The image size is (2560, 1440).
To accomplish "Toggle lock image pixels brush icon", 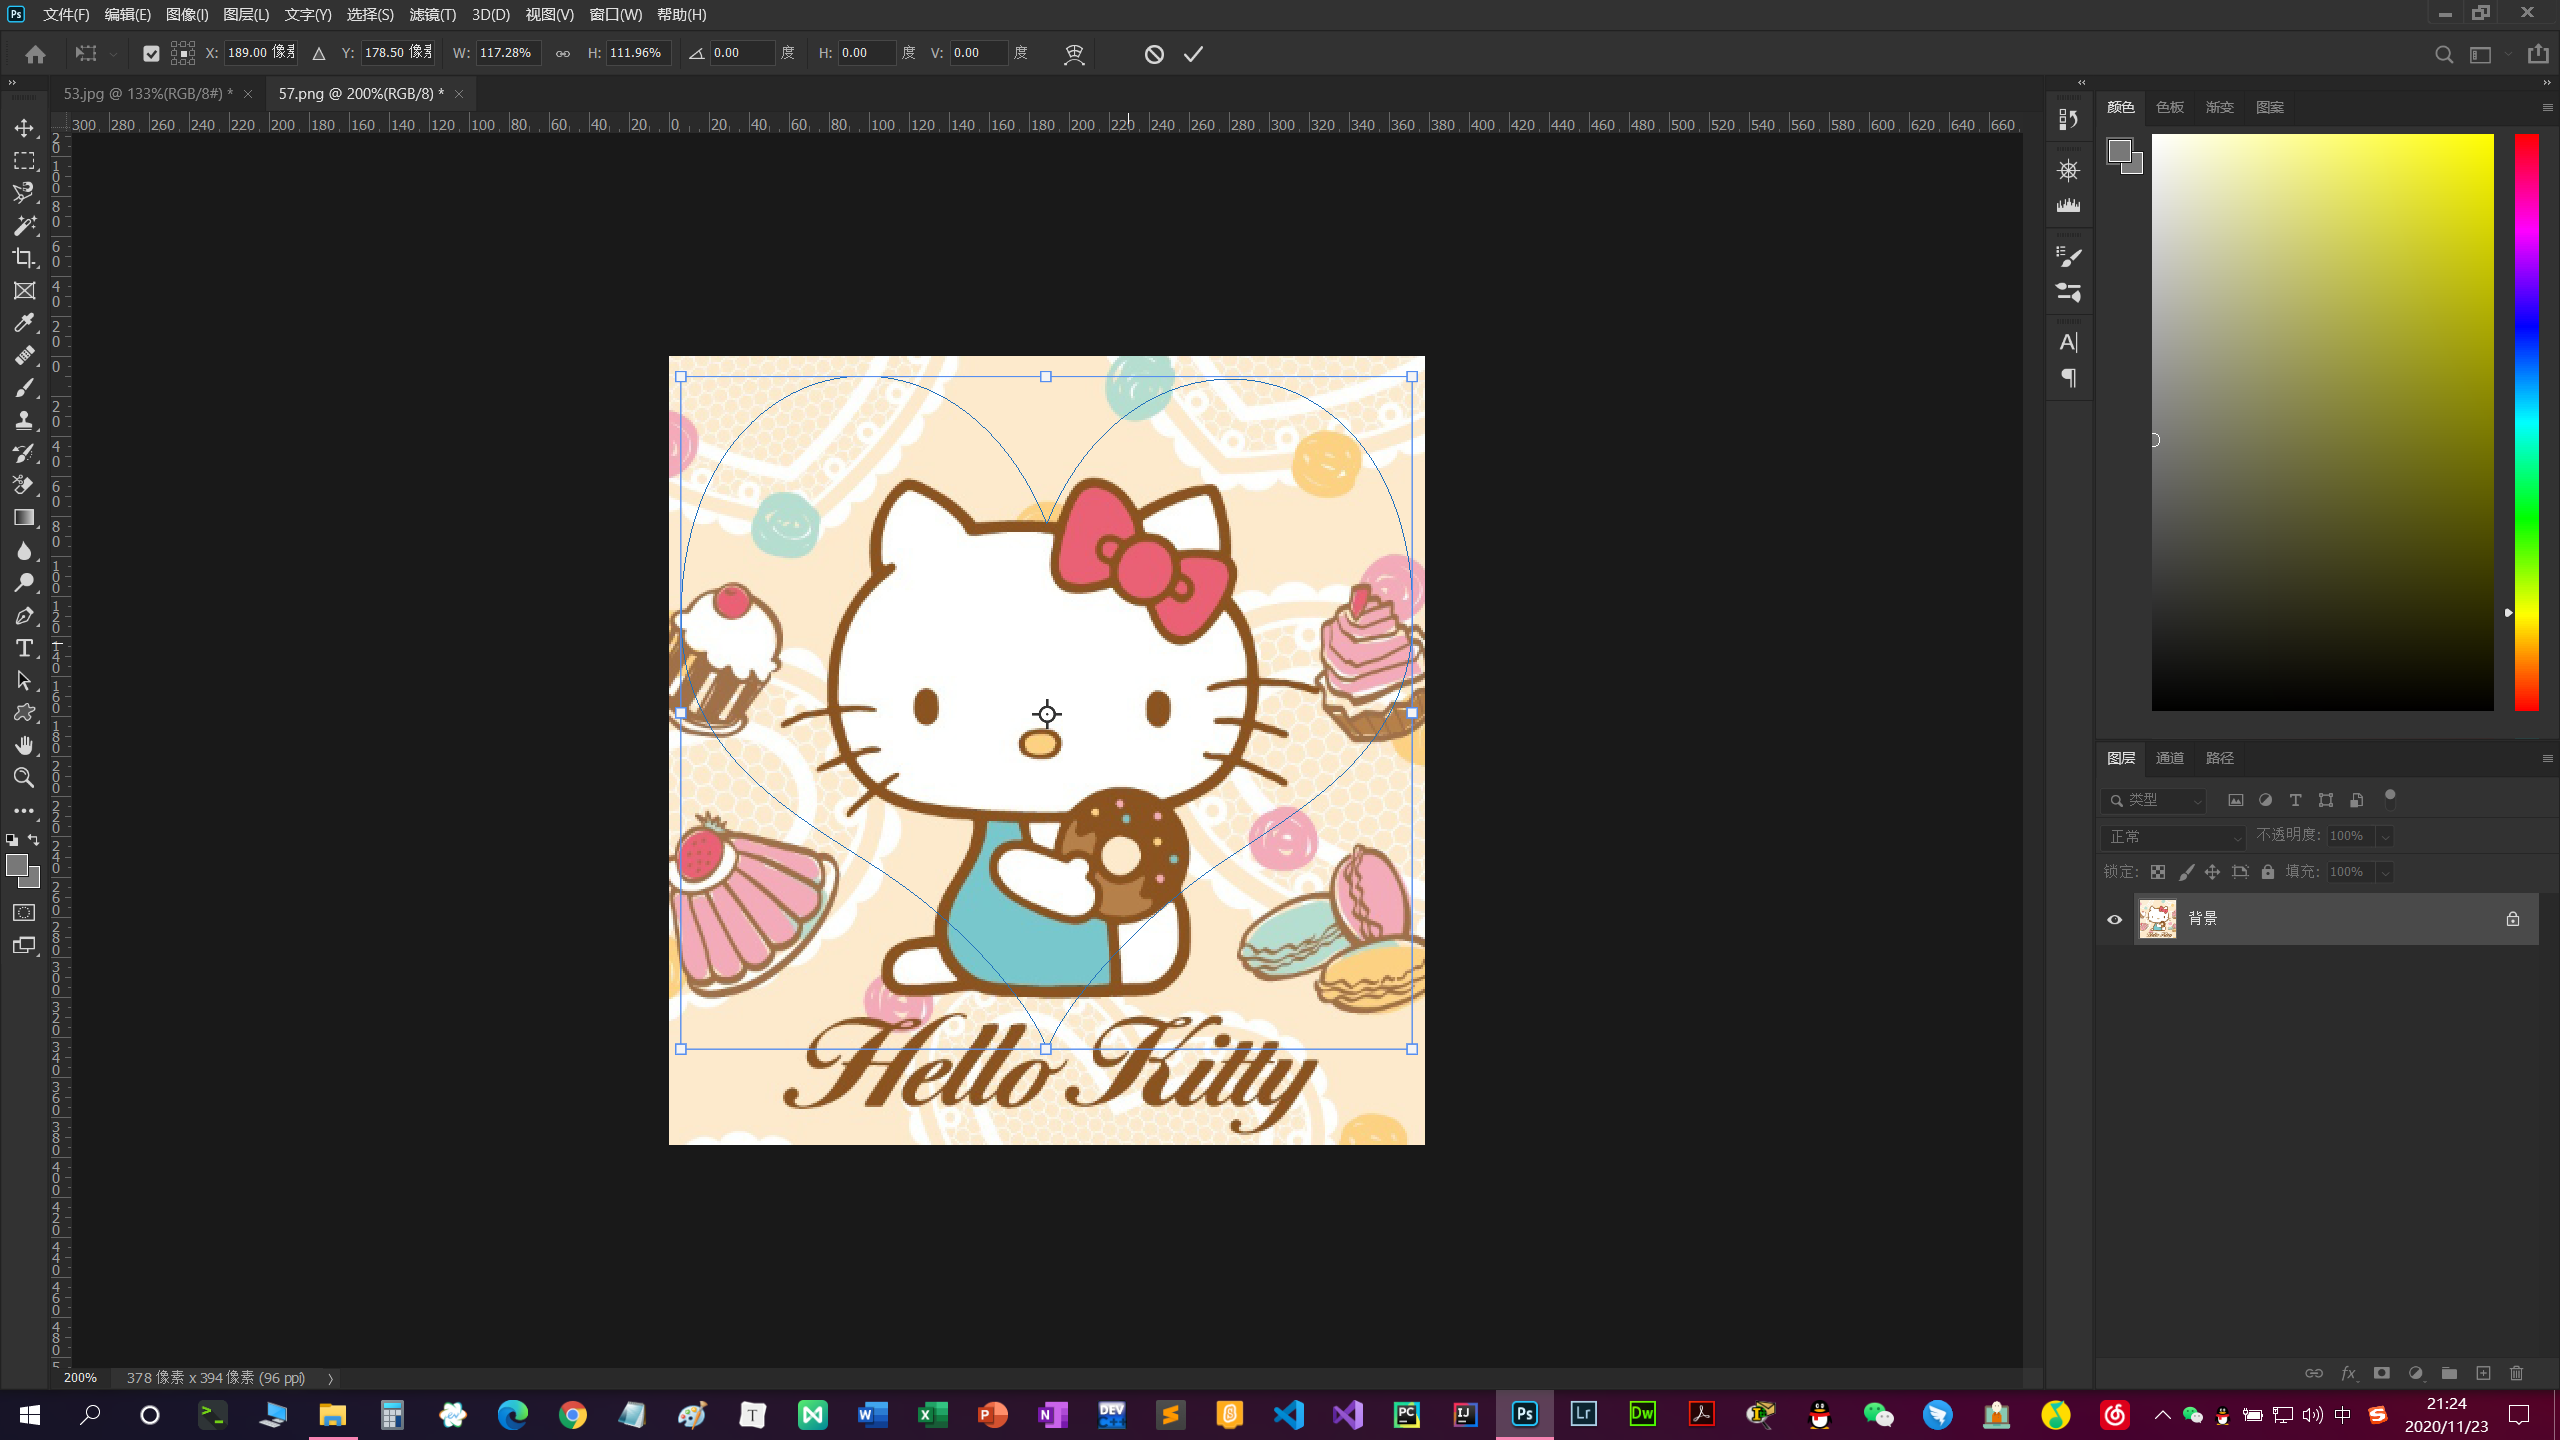I will 2186,872.
